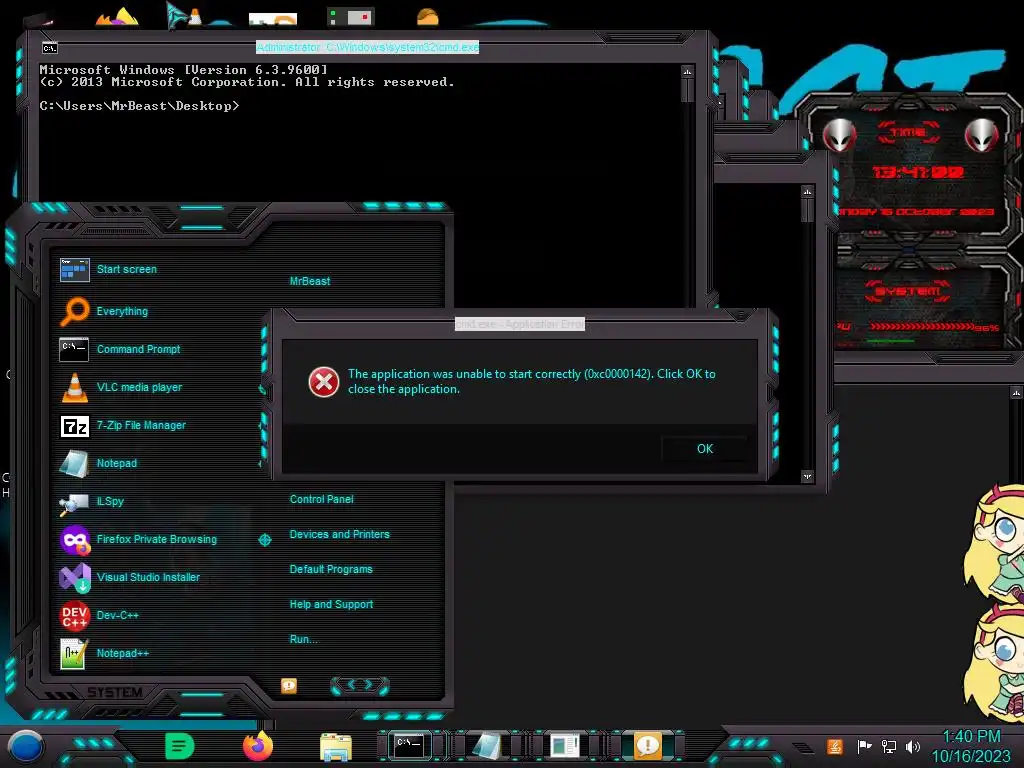Viewport: 1024px width, 768px height.
Task: Click the Everything magnifier icon
Action: tap(74, 312)
